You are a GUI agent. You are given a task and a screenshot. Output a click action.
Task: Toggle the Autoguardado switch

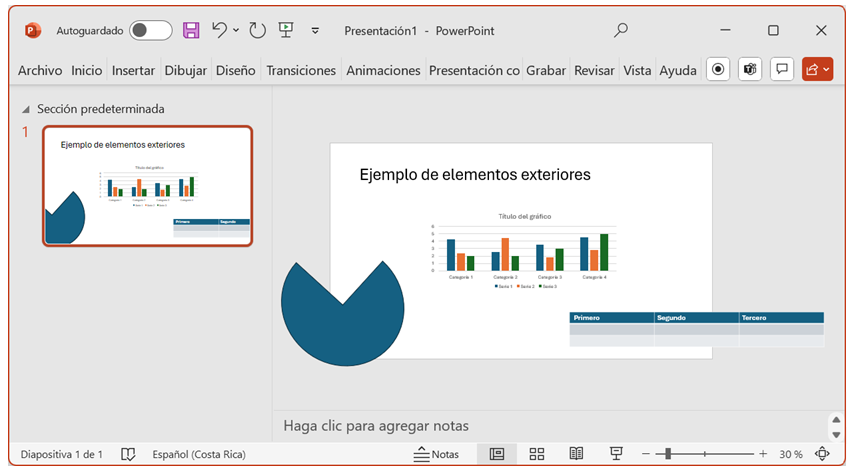[151, 30]
